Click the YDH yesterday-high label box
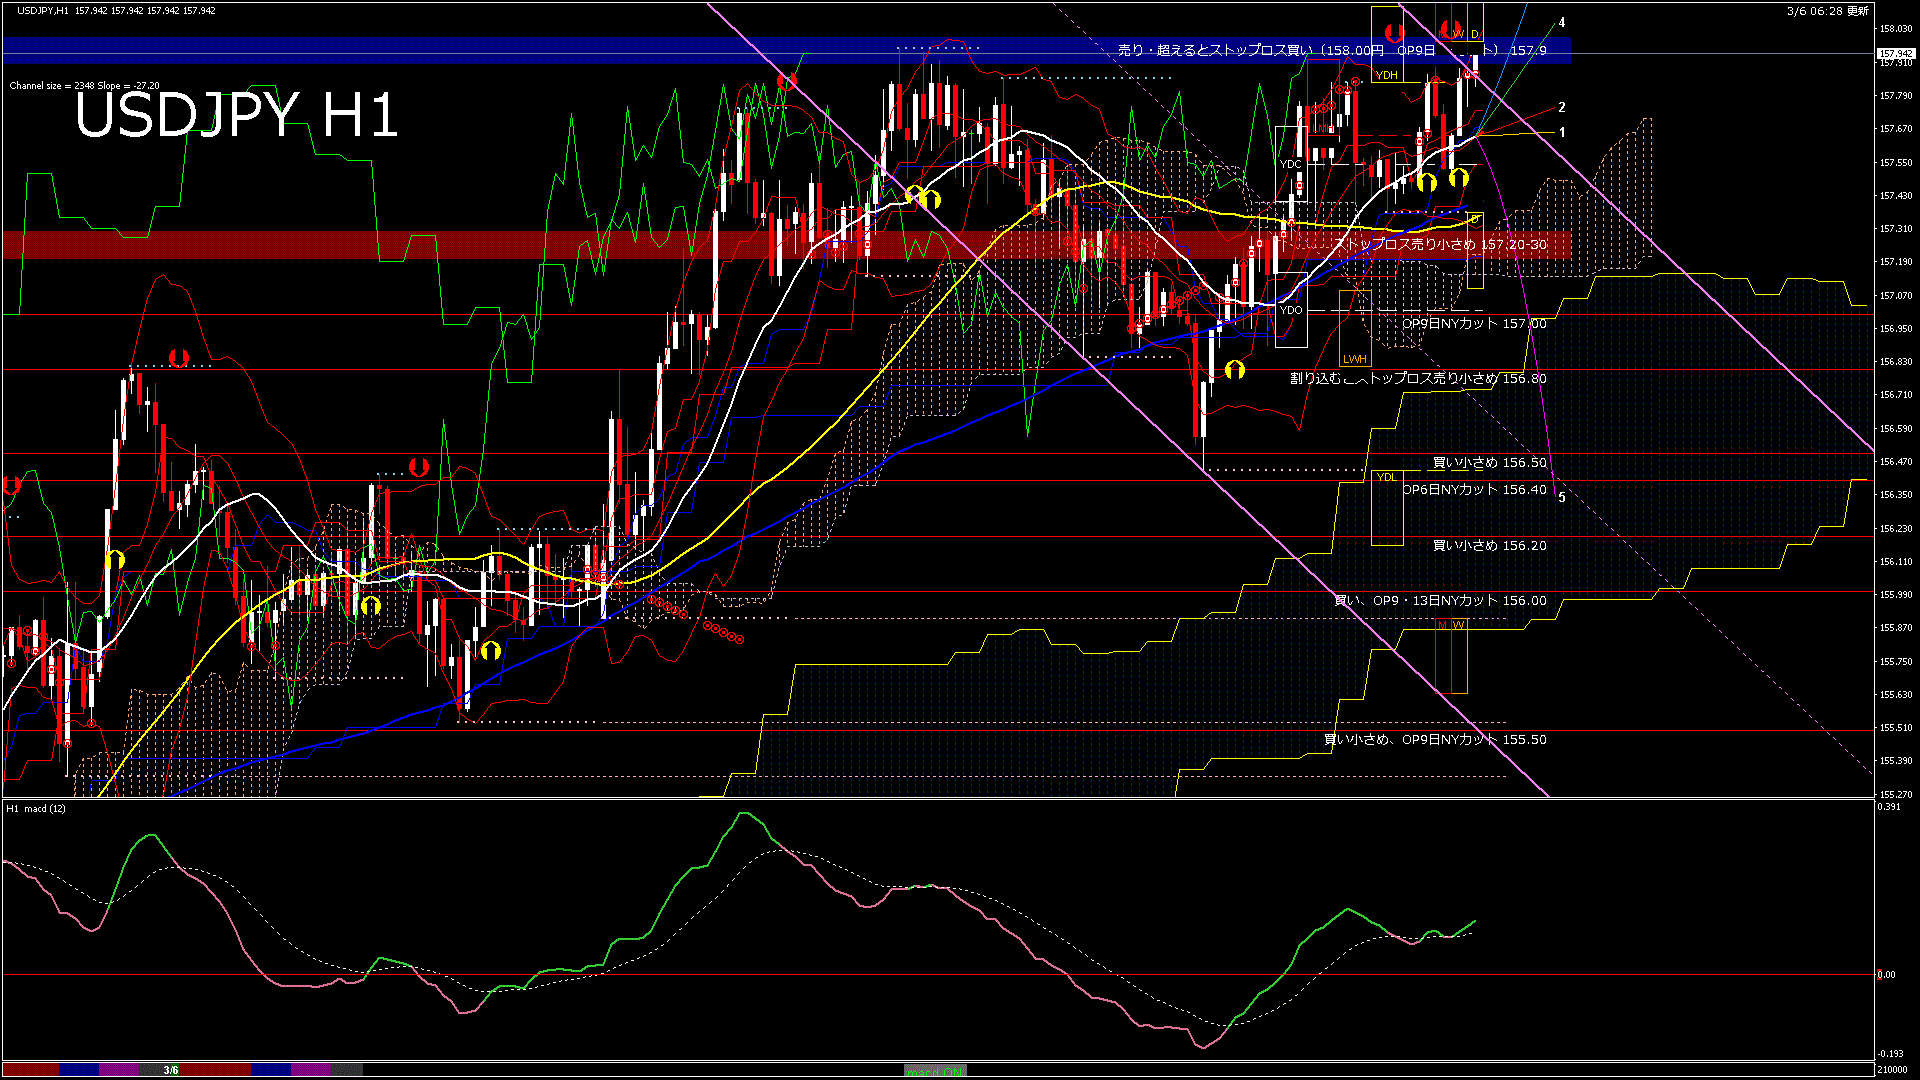Image resolution: width=1920 pixels, height=1080 pixels. coord(1386,75)
